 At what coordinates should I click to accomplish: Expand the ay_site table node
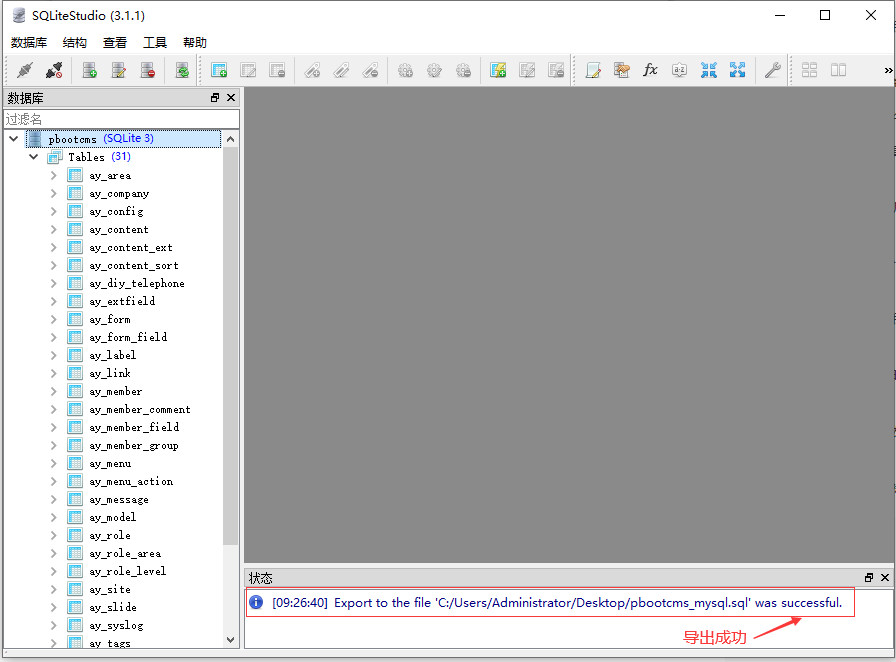(x=54, y=589)
